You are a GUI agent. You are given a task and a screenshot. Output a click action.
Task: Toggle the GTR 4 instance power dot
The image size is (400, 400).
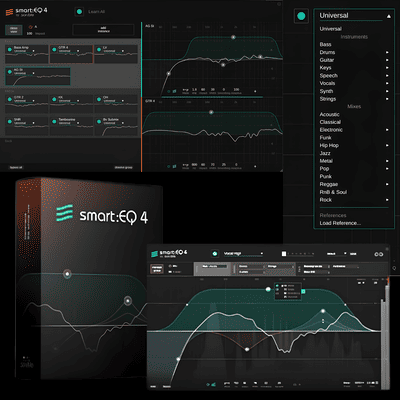coord(54,49)
